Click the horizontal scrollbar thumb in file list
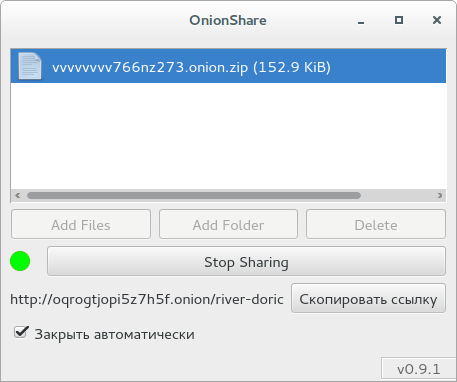Image resolution: width=457 pixels, height=382 pixels. point(194,195)
